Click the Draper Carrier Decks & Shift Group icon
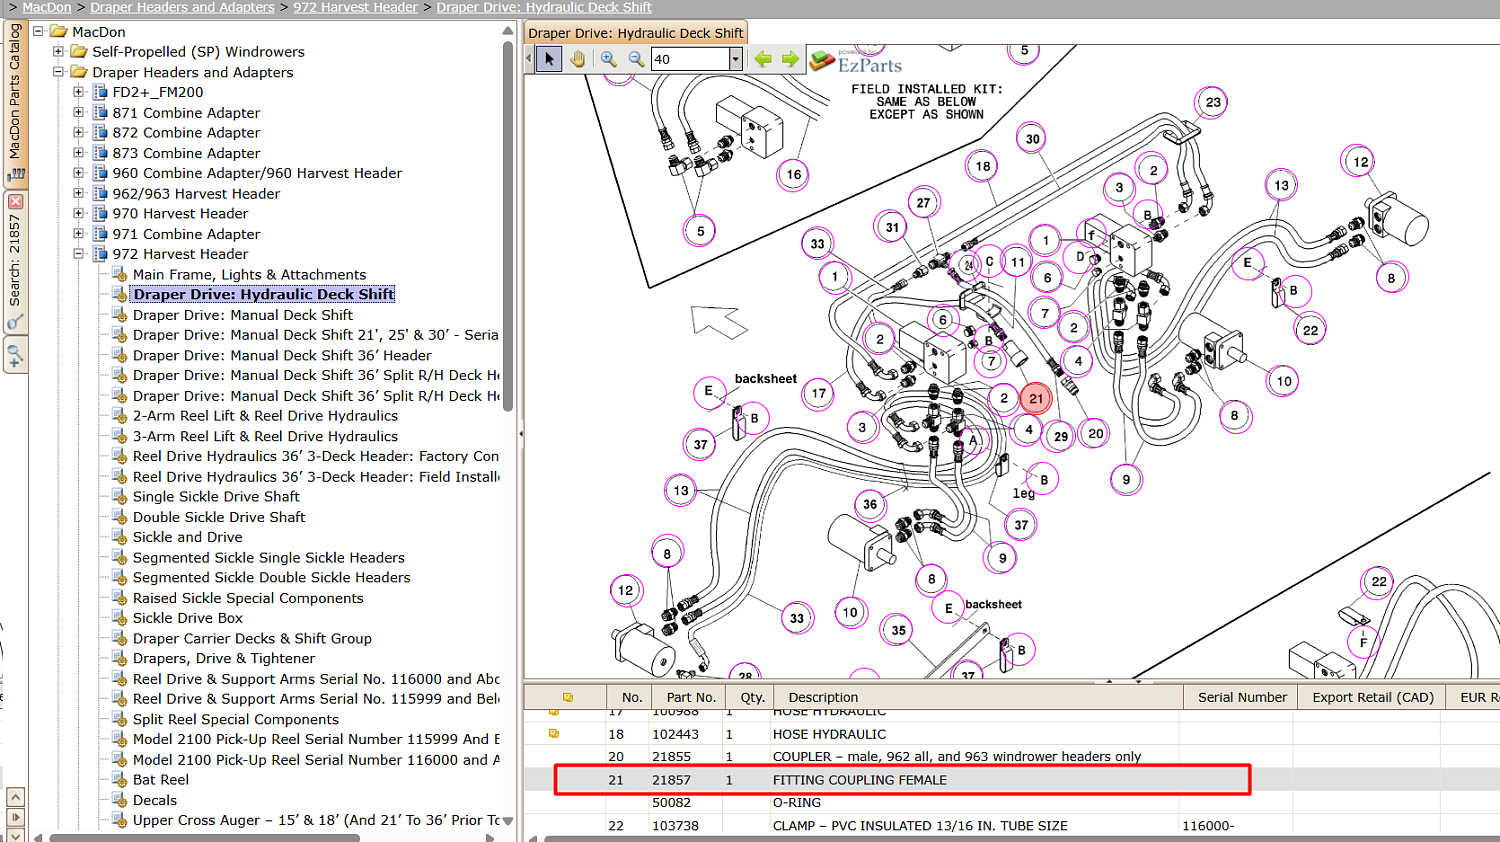 (x=120, y=638)
